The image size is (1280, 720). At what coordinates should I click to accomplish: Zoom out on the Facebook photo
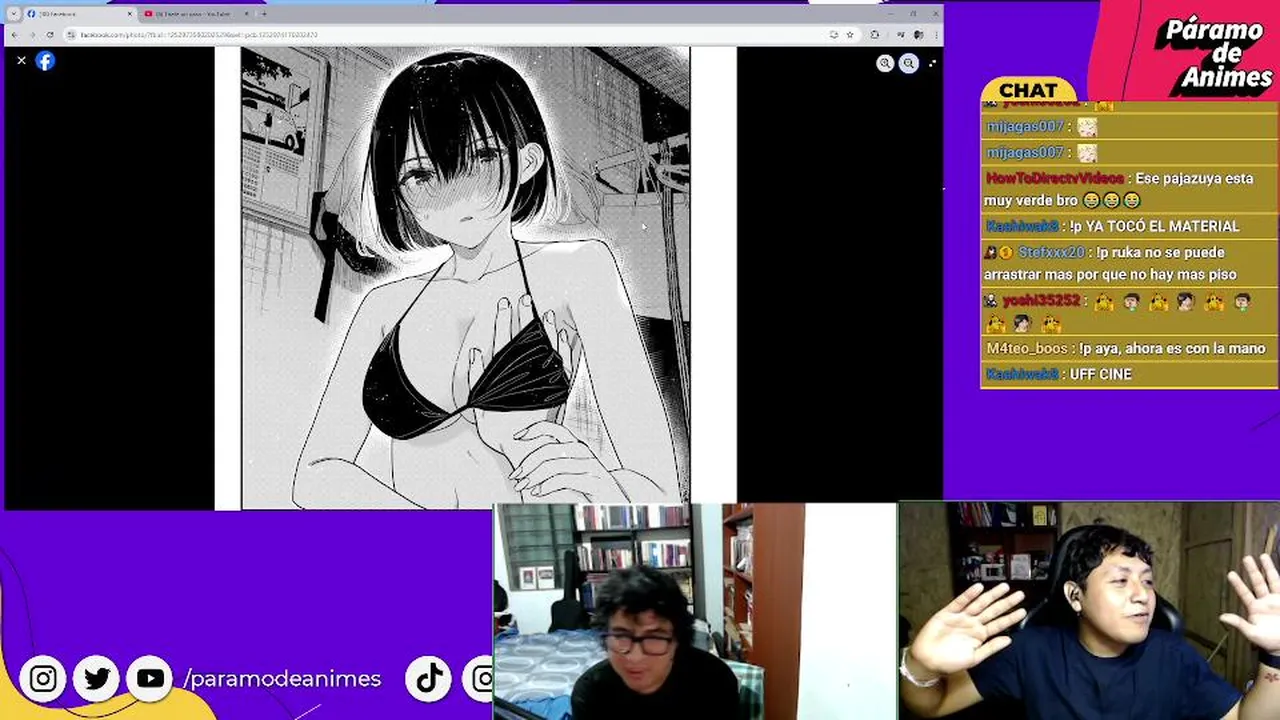(x=908, y=63)
